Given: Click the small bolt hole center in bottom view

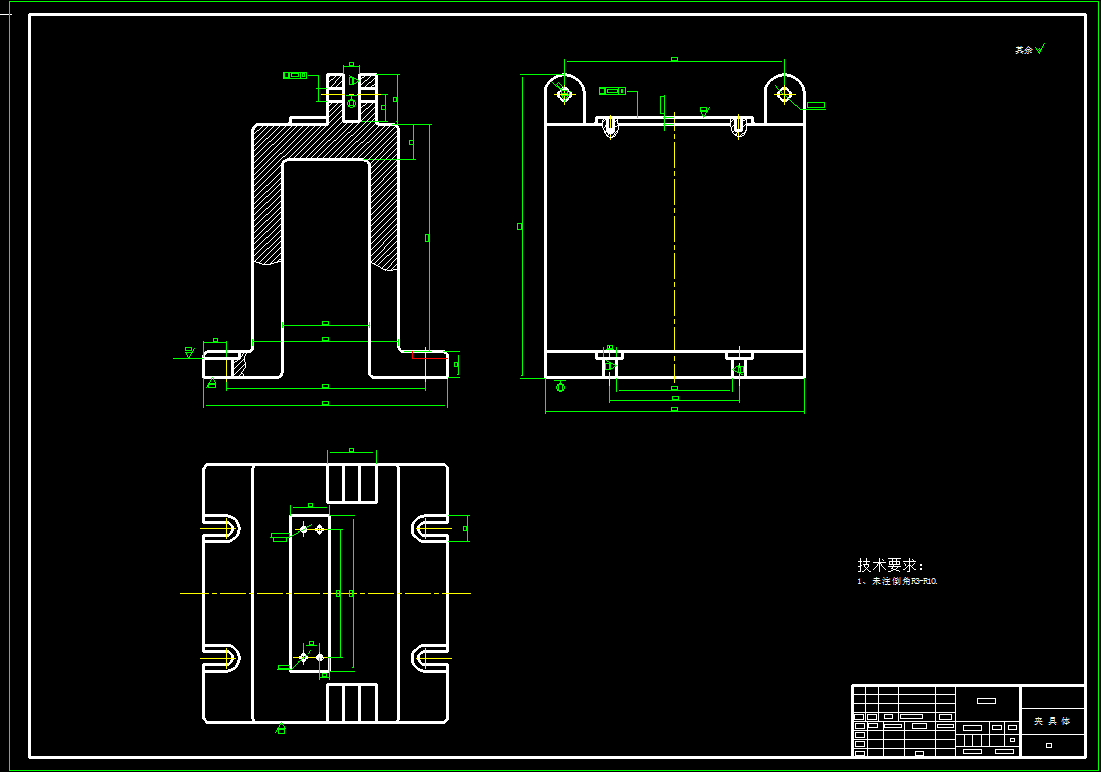Looking at the screenshot, I should (303, 528).
